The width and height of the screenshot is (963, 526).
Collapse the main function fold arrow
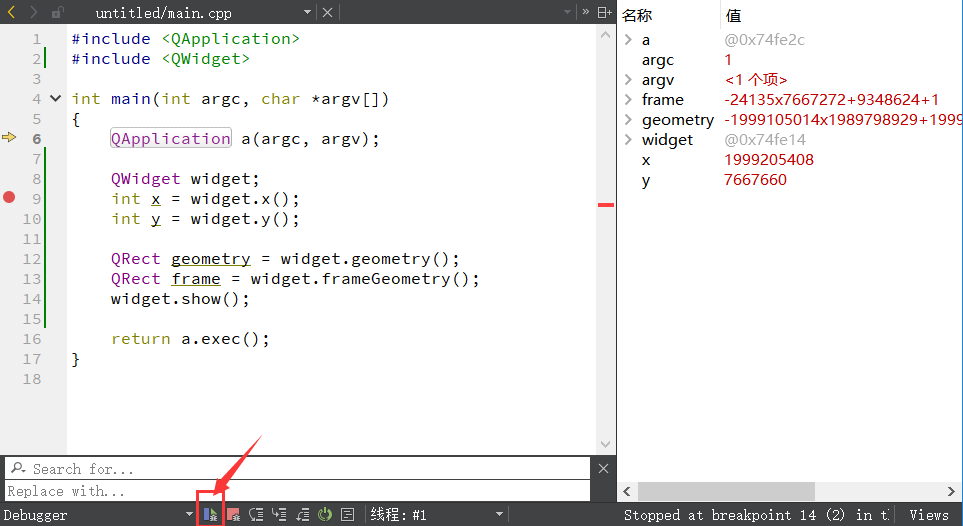tap(55, 98)
